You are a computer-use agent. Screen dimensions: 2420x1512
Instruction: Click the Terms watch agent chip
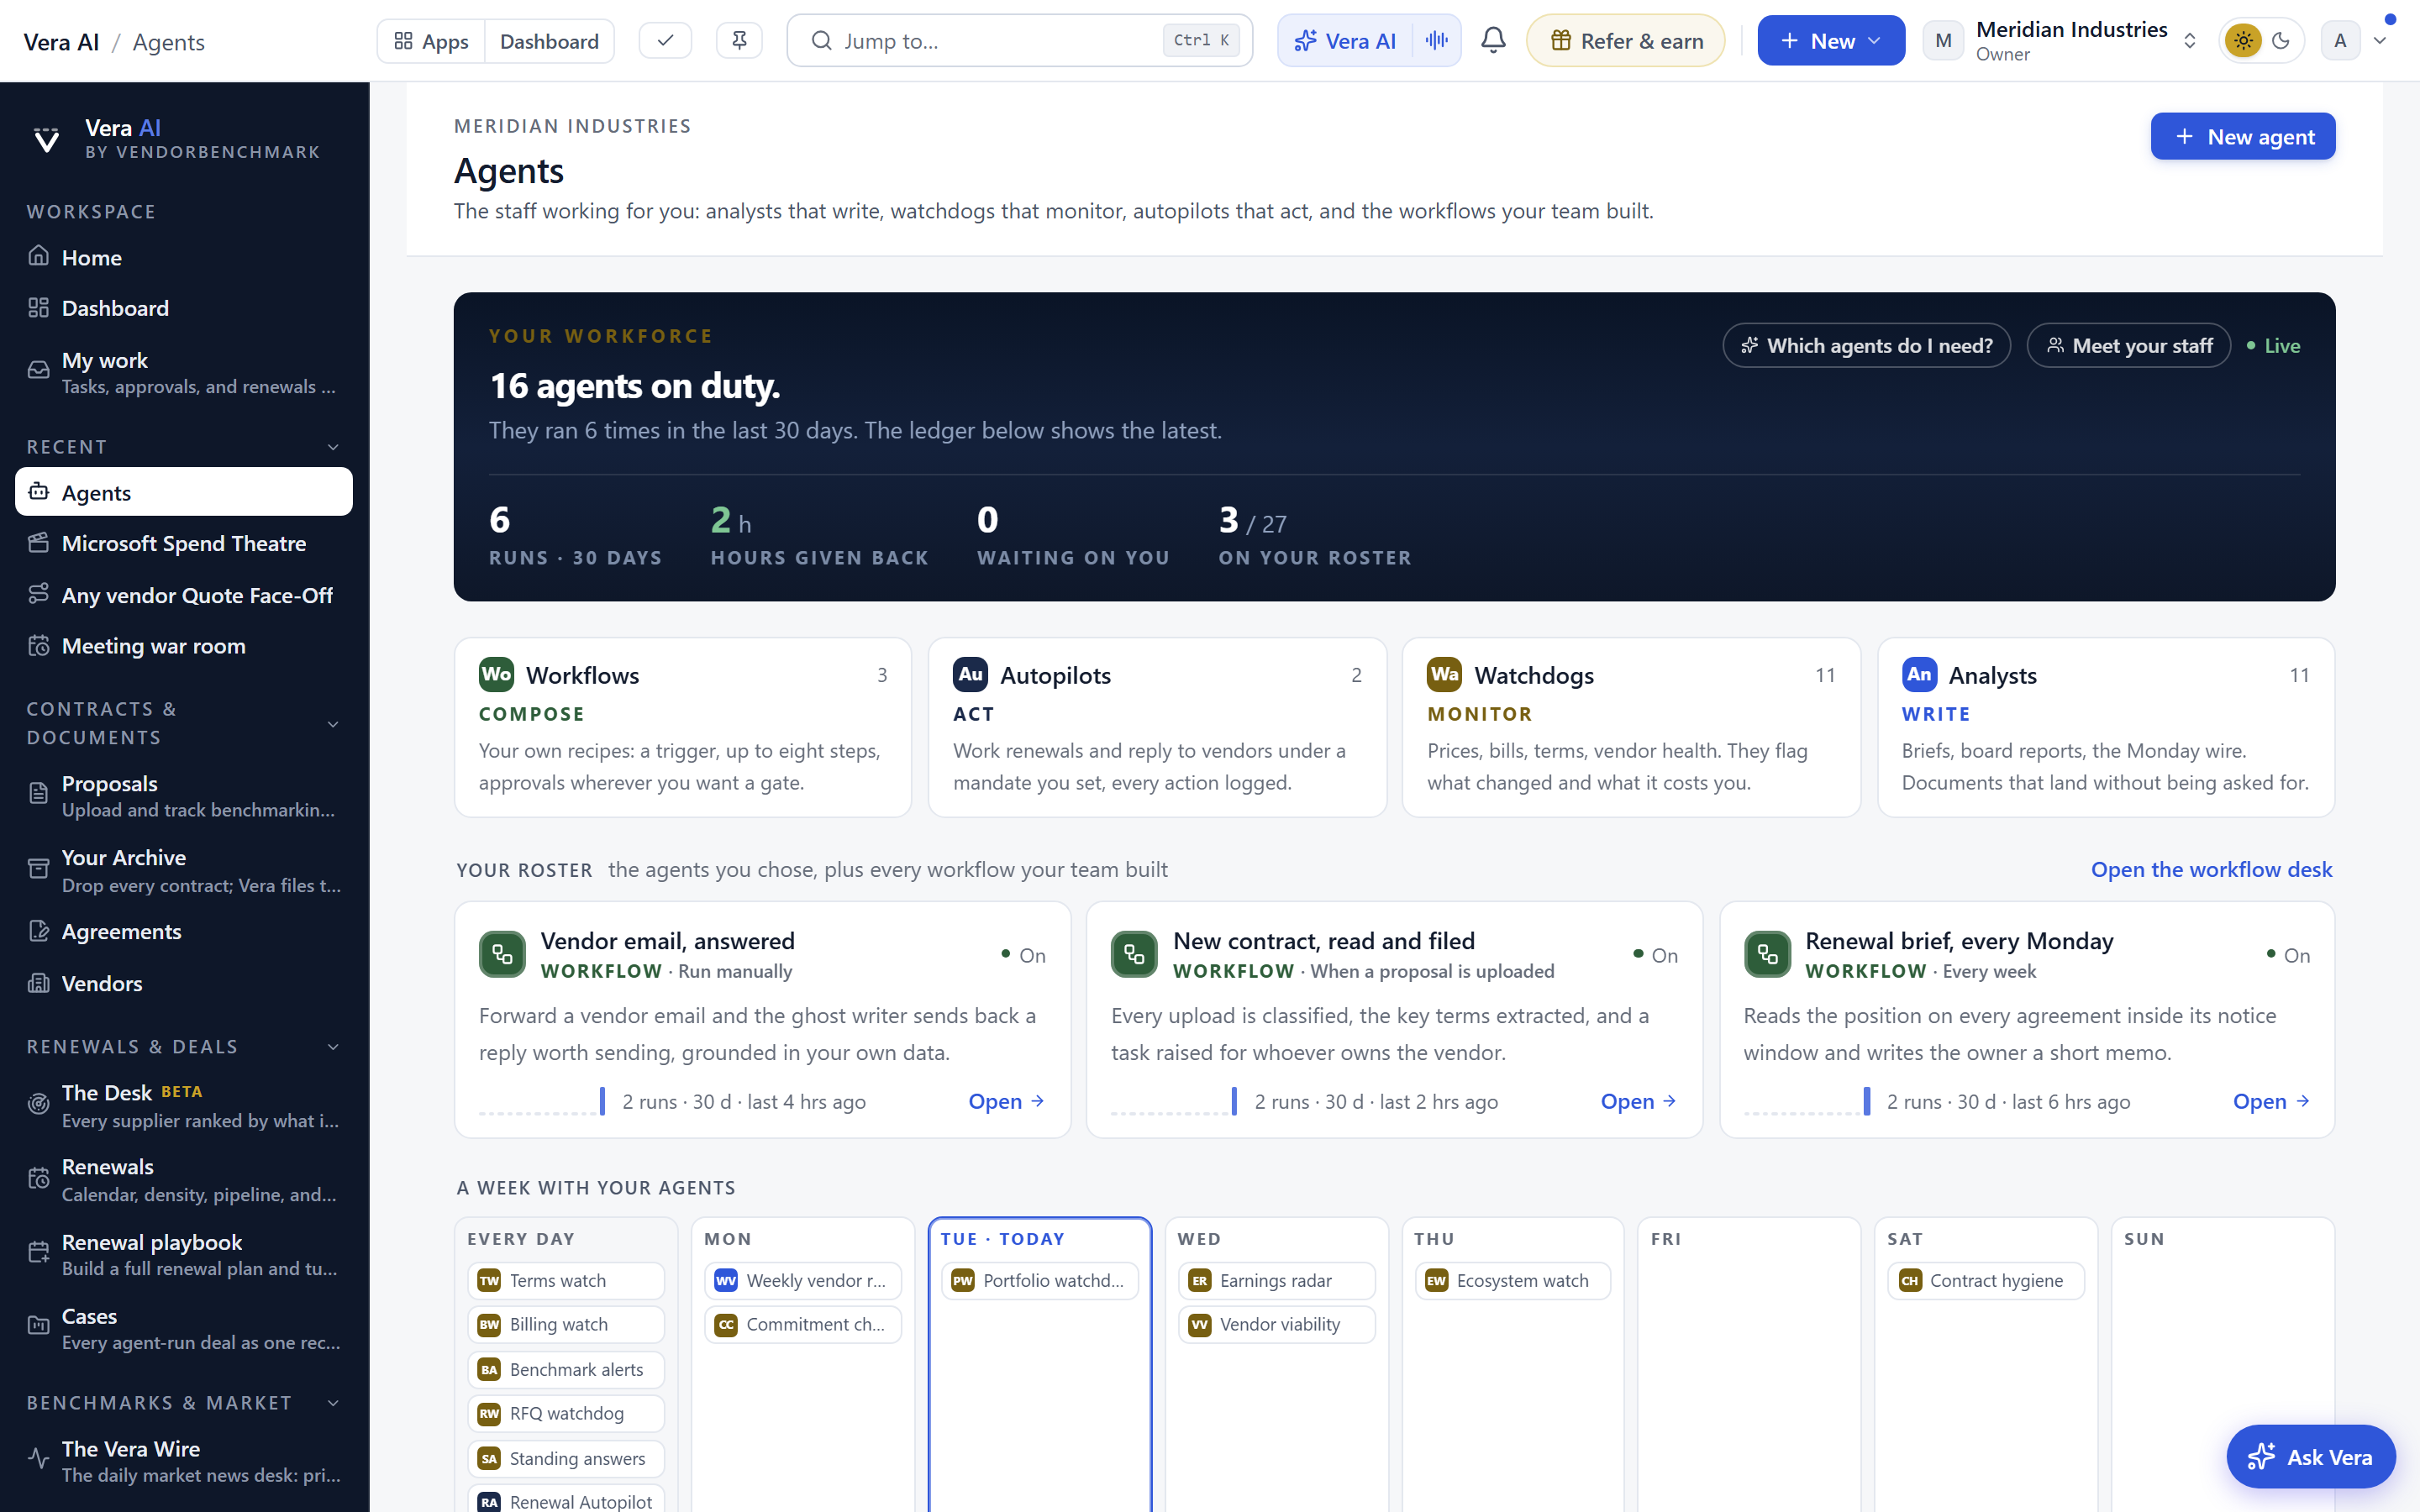click(566, 1280)
